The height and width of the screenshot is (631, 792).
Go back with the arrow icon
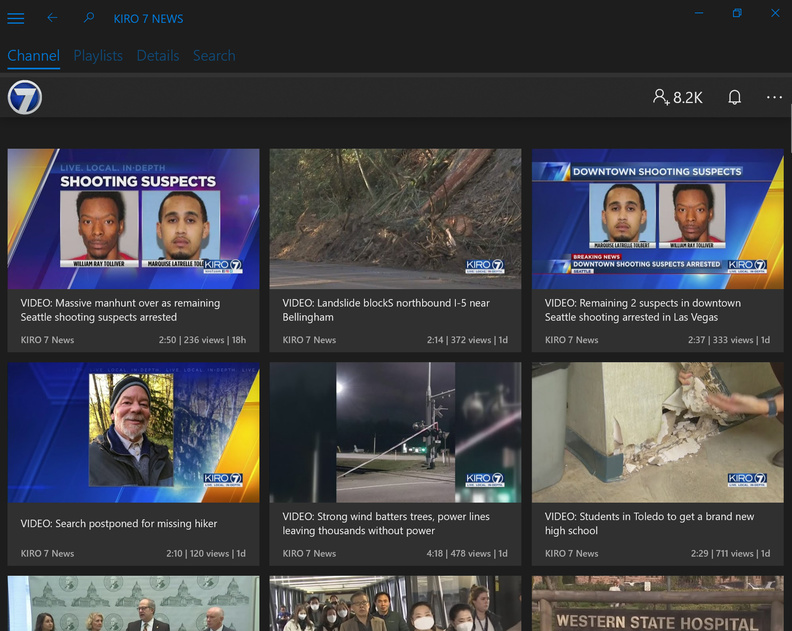pos(52,18)
